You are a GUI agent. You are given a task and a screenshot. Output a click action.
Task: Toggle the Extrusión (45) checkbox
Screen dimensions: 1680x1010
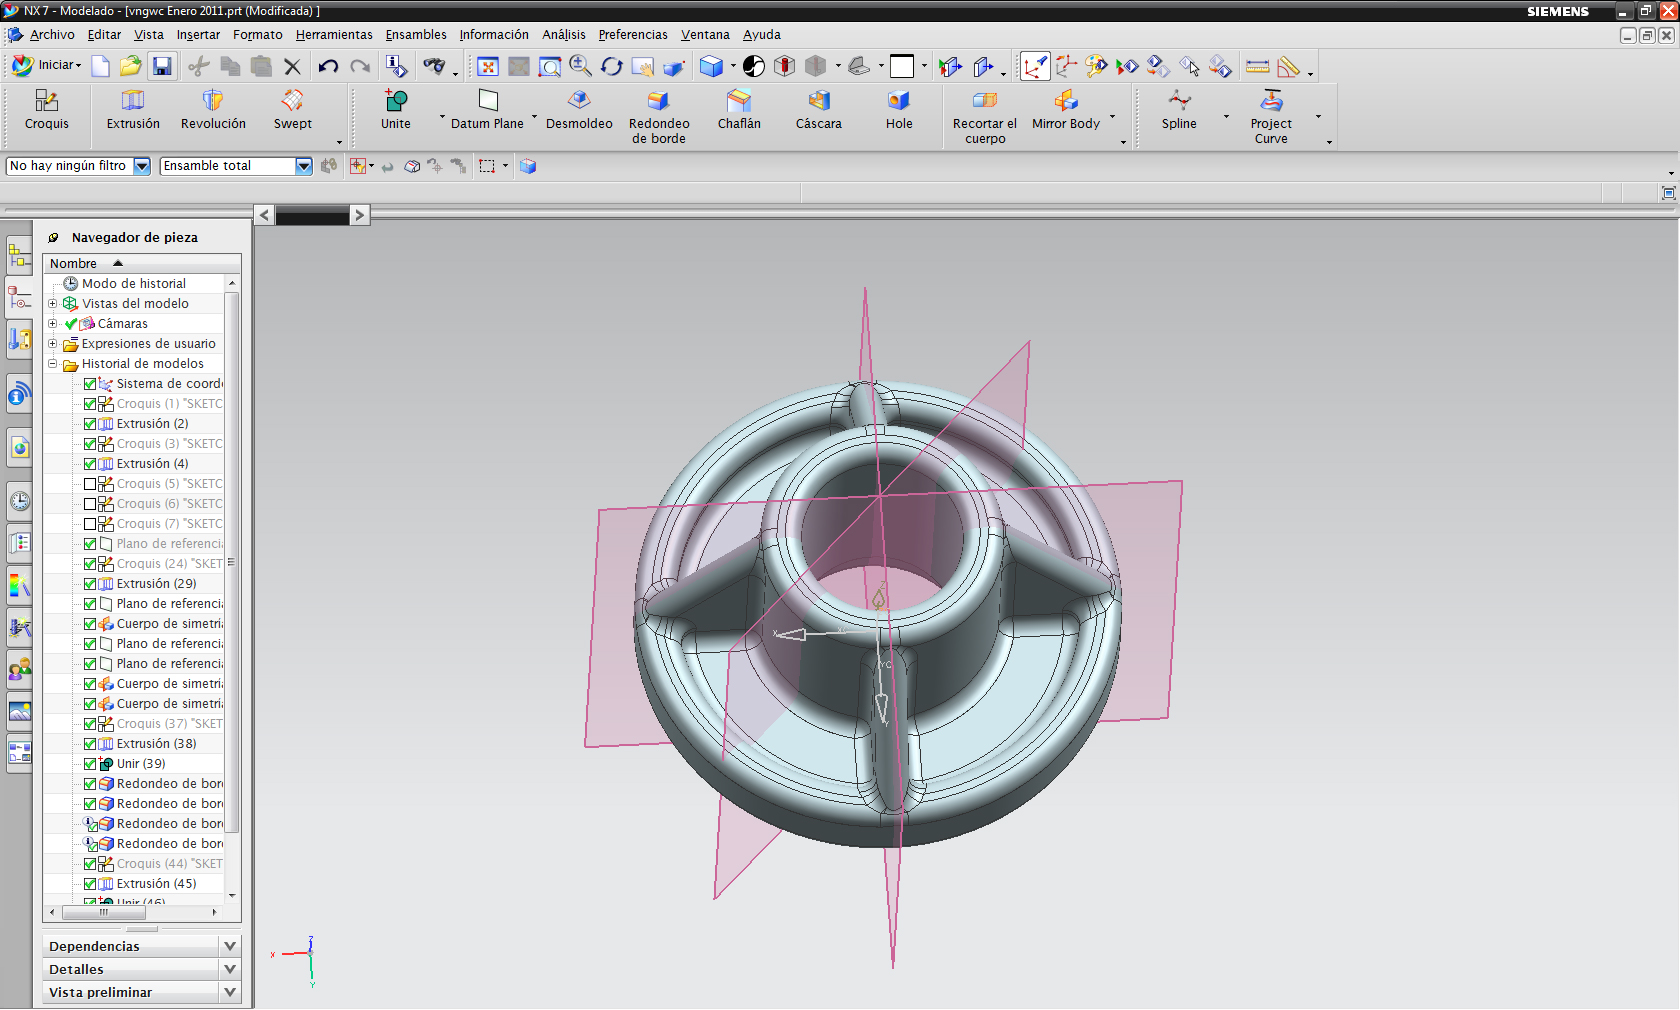[90, 884]
